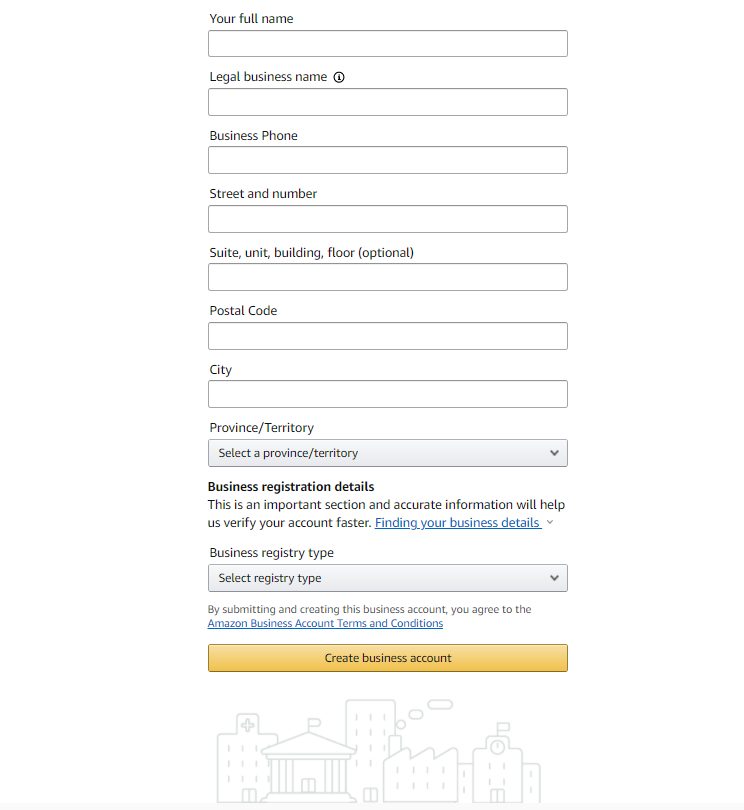
Task: Click the chevron on the Province/Territory dropdown
Action: (554, 453)
